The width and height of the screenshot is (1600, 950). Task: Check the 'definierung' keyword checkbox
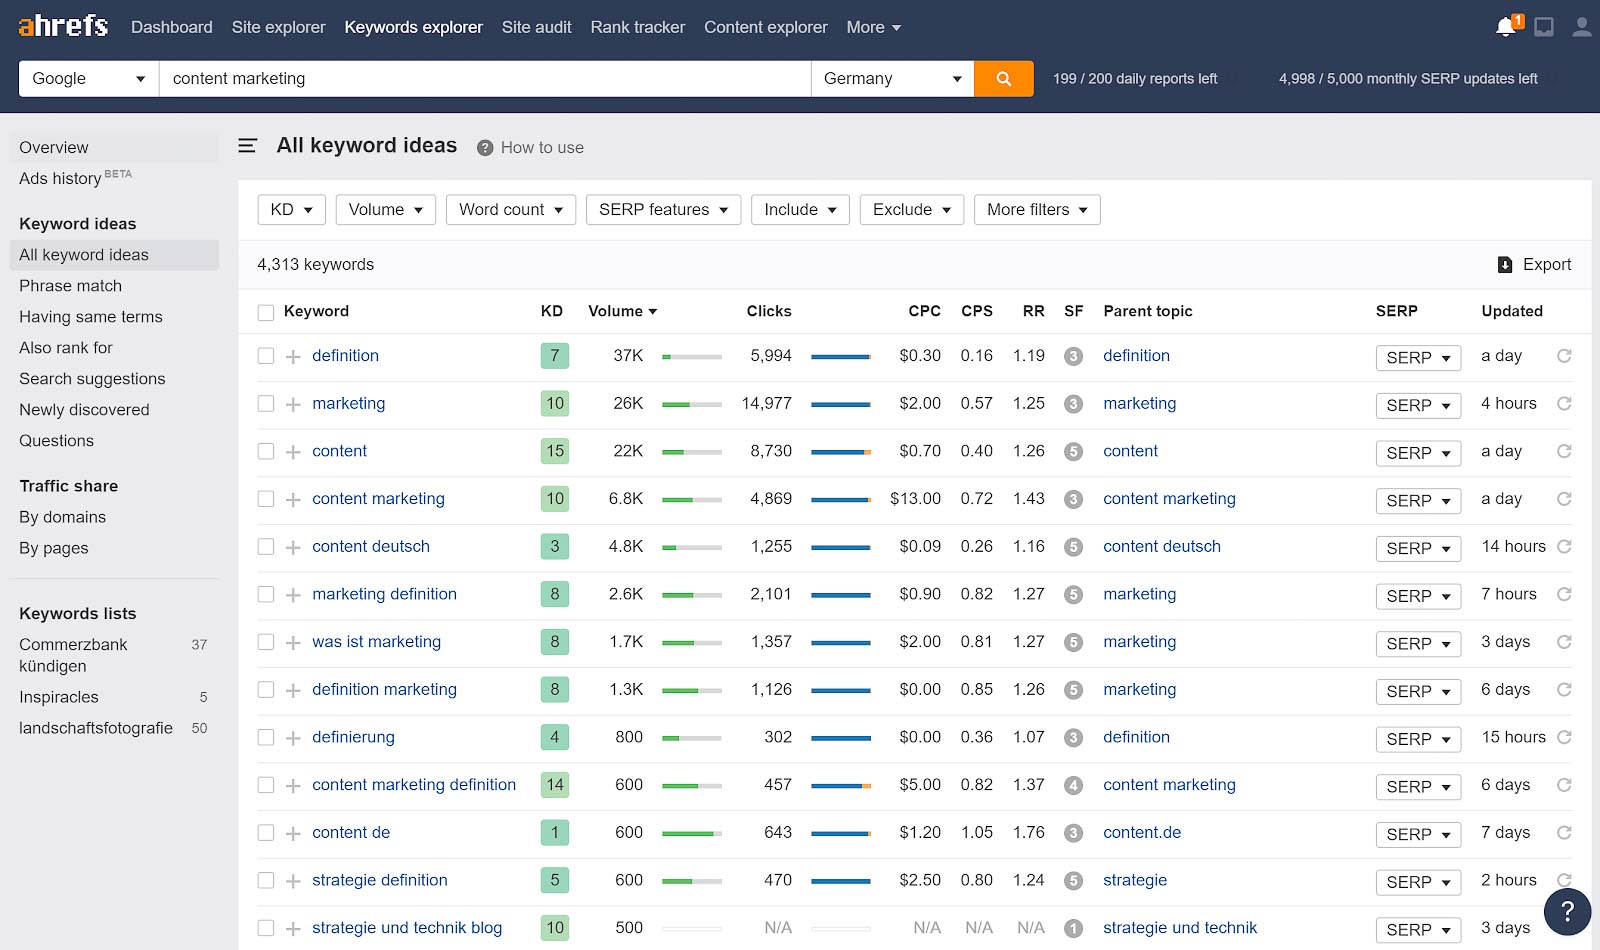coord(266,737)
